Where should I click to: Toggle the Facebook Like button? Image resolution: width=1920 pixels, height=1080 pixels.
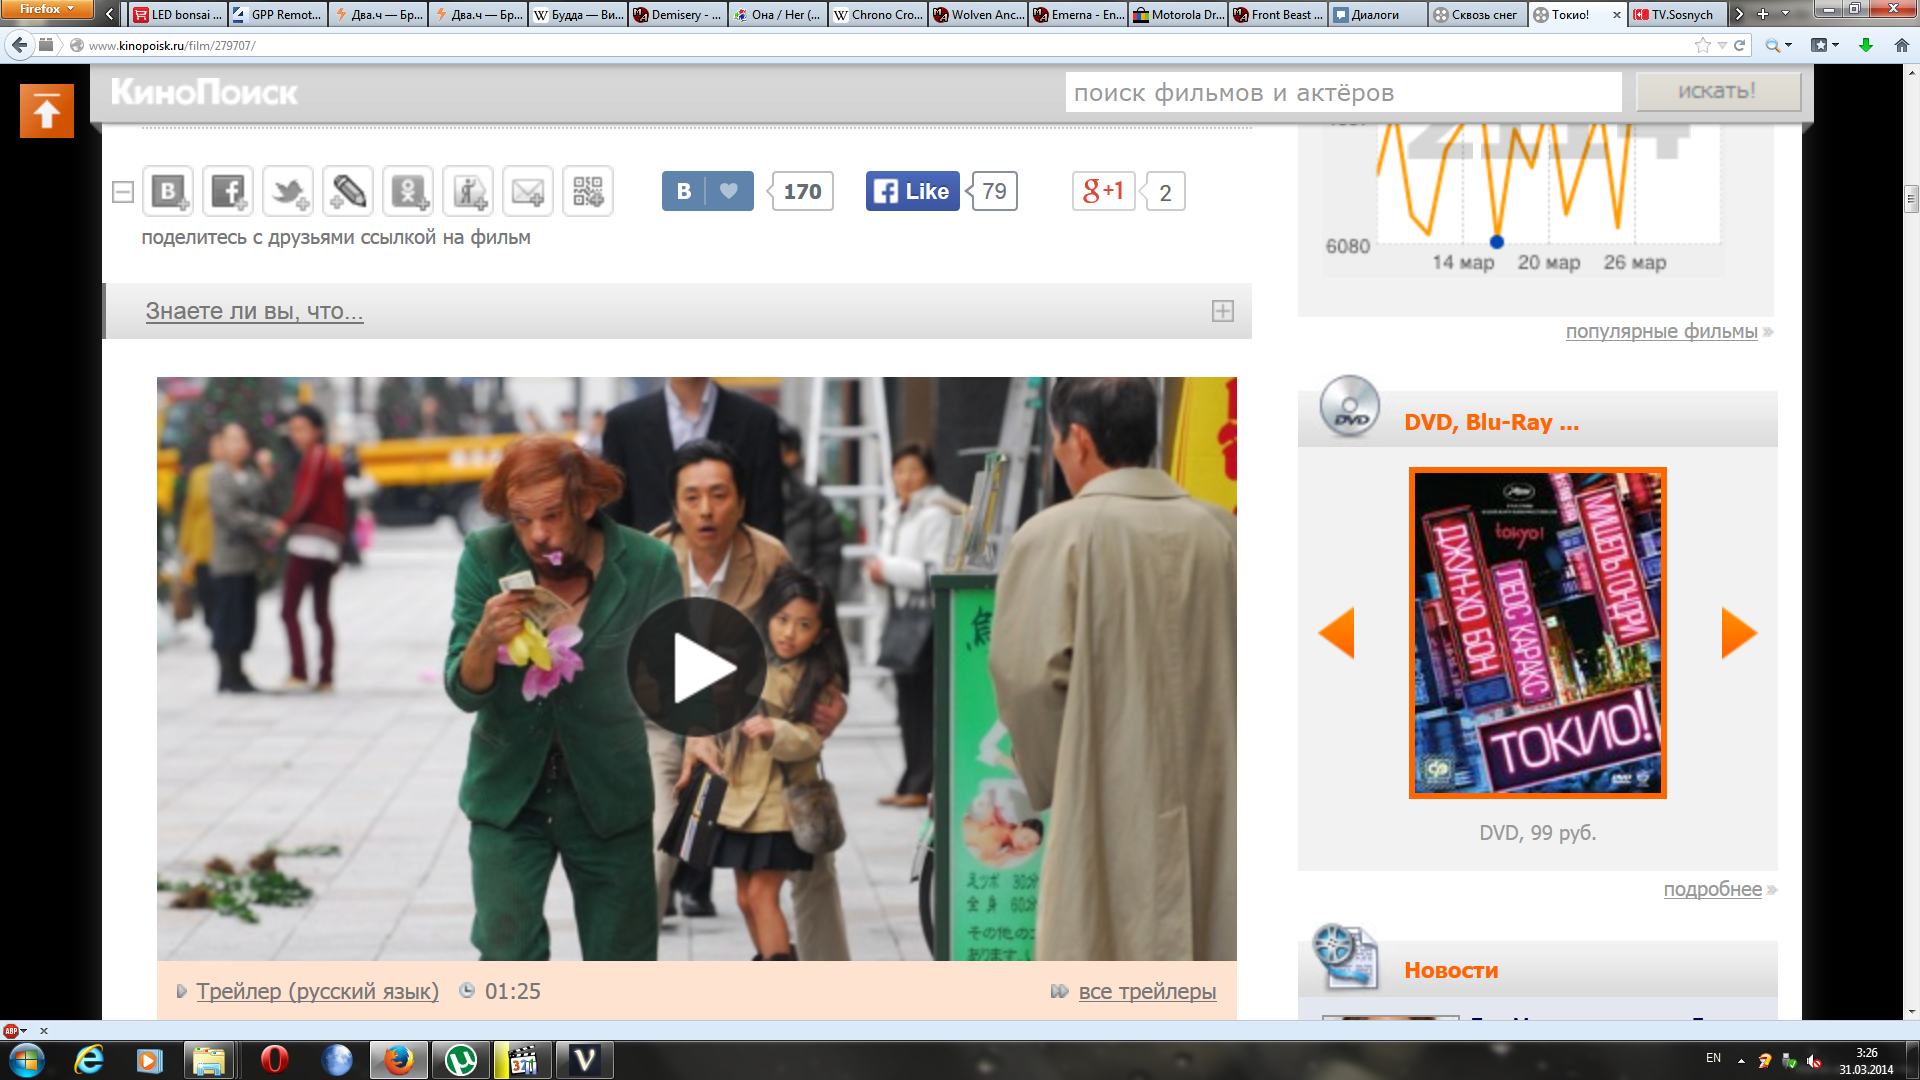[x=912, y=191]
